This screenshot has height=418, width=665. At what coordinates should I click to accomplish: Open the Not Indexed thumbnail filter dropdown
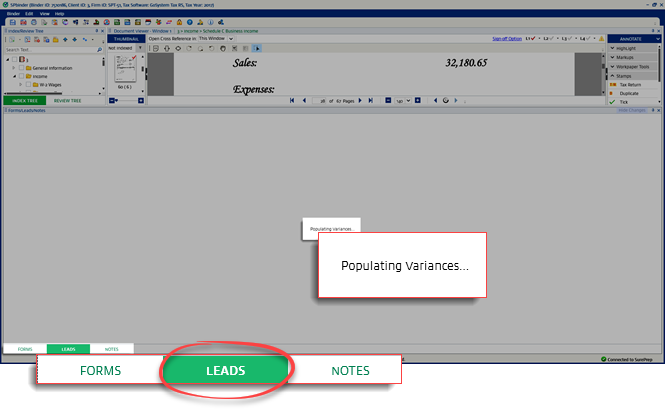(140, 48)
